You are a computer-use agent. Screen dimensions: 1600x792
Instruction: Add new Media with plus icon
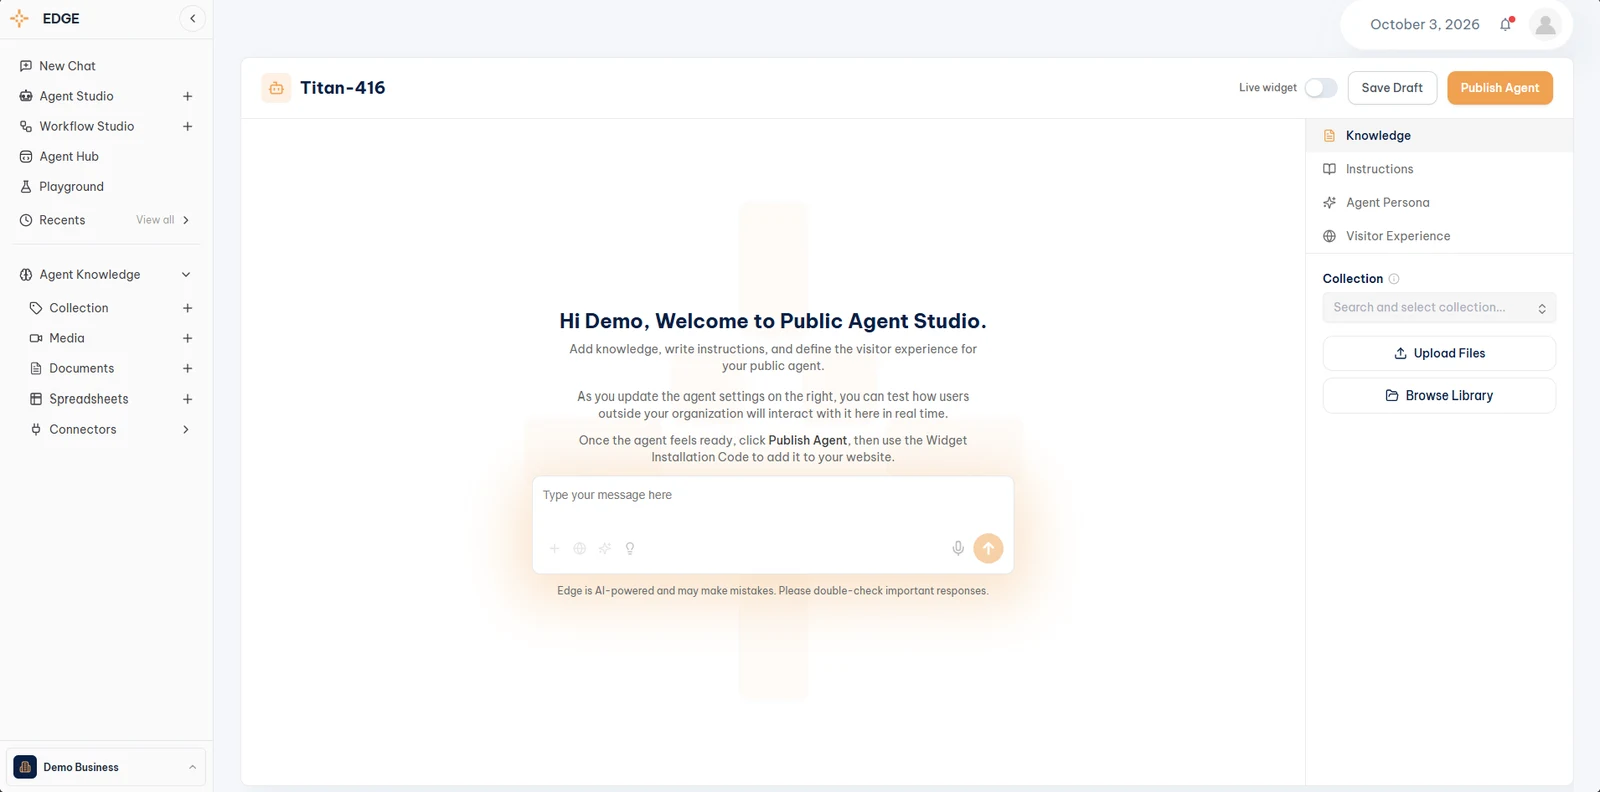[x=187, y=338]
